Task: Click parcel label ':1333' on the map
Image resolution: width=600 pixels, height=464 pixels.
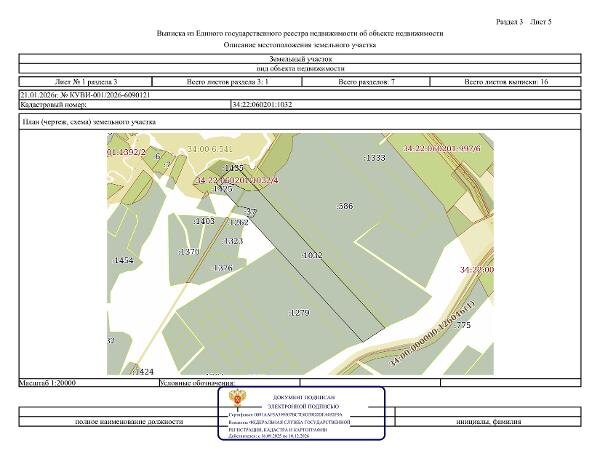Action: click(374, 158)
